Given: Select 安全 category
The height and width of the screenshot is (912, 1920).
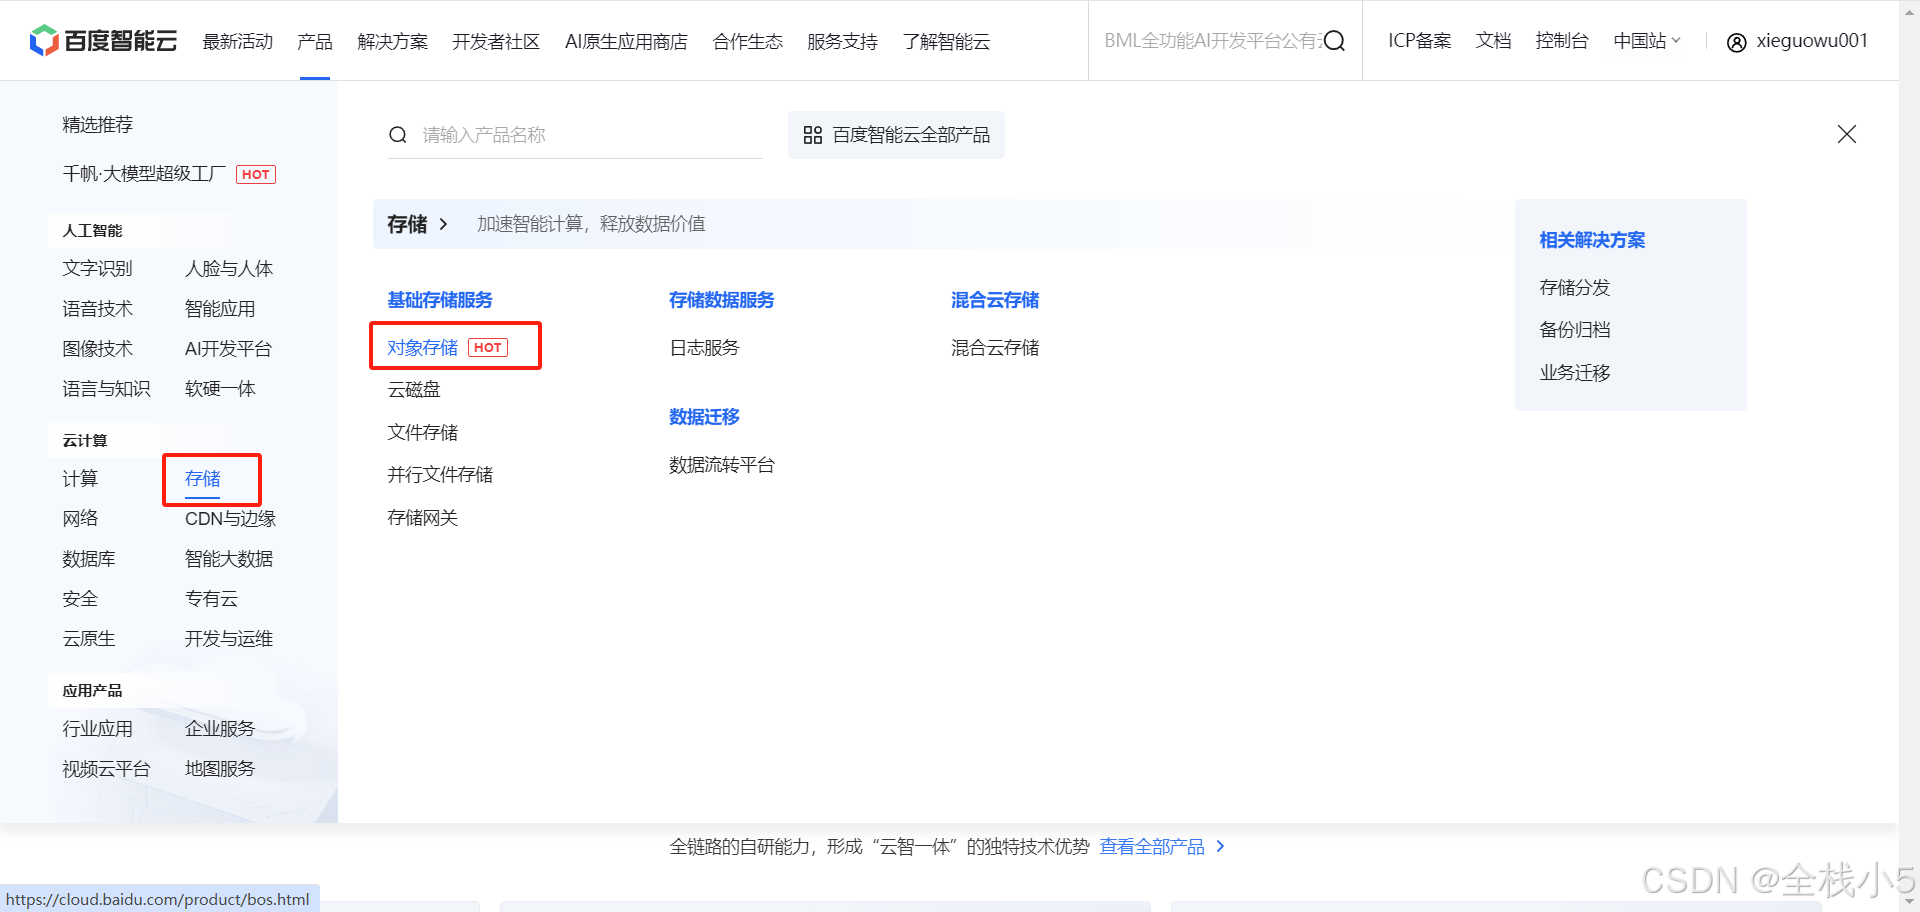Looking at the screenshot, I should (80, 599).
